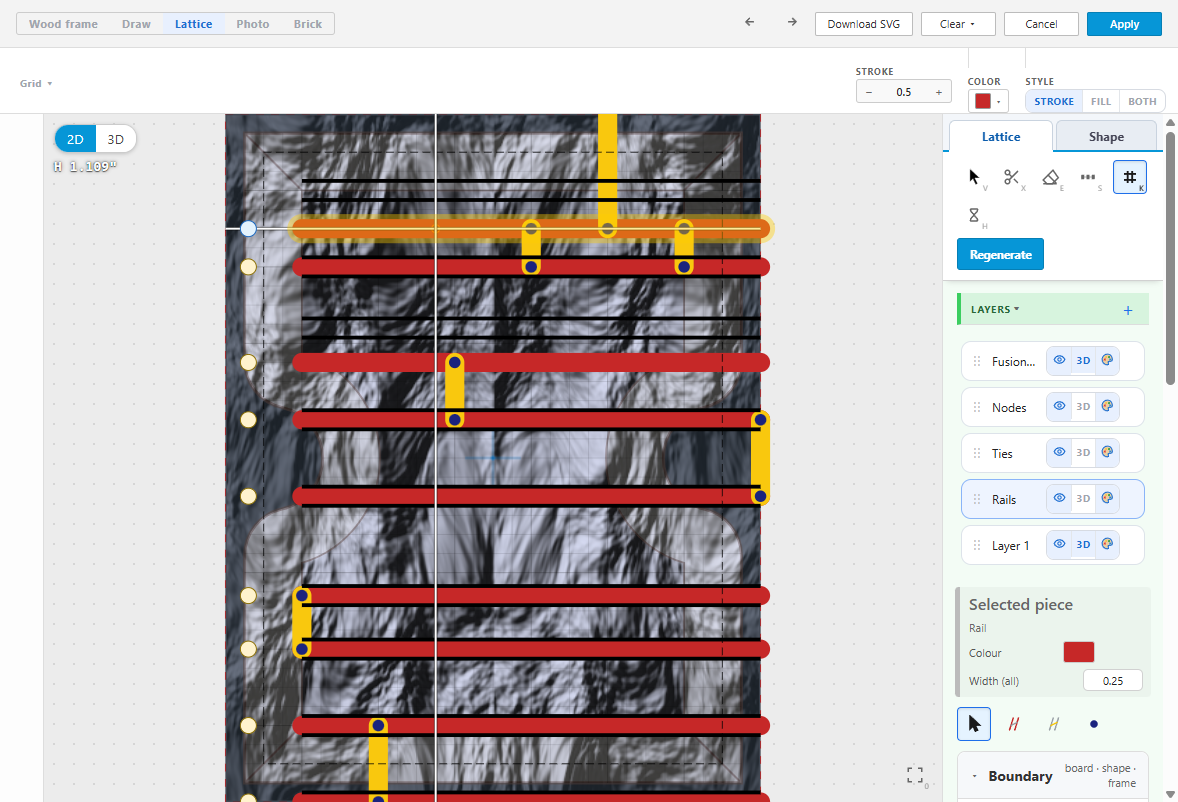Select the scissors cut tool

(1012, 177)
